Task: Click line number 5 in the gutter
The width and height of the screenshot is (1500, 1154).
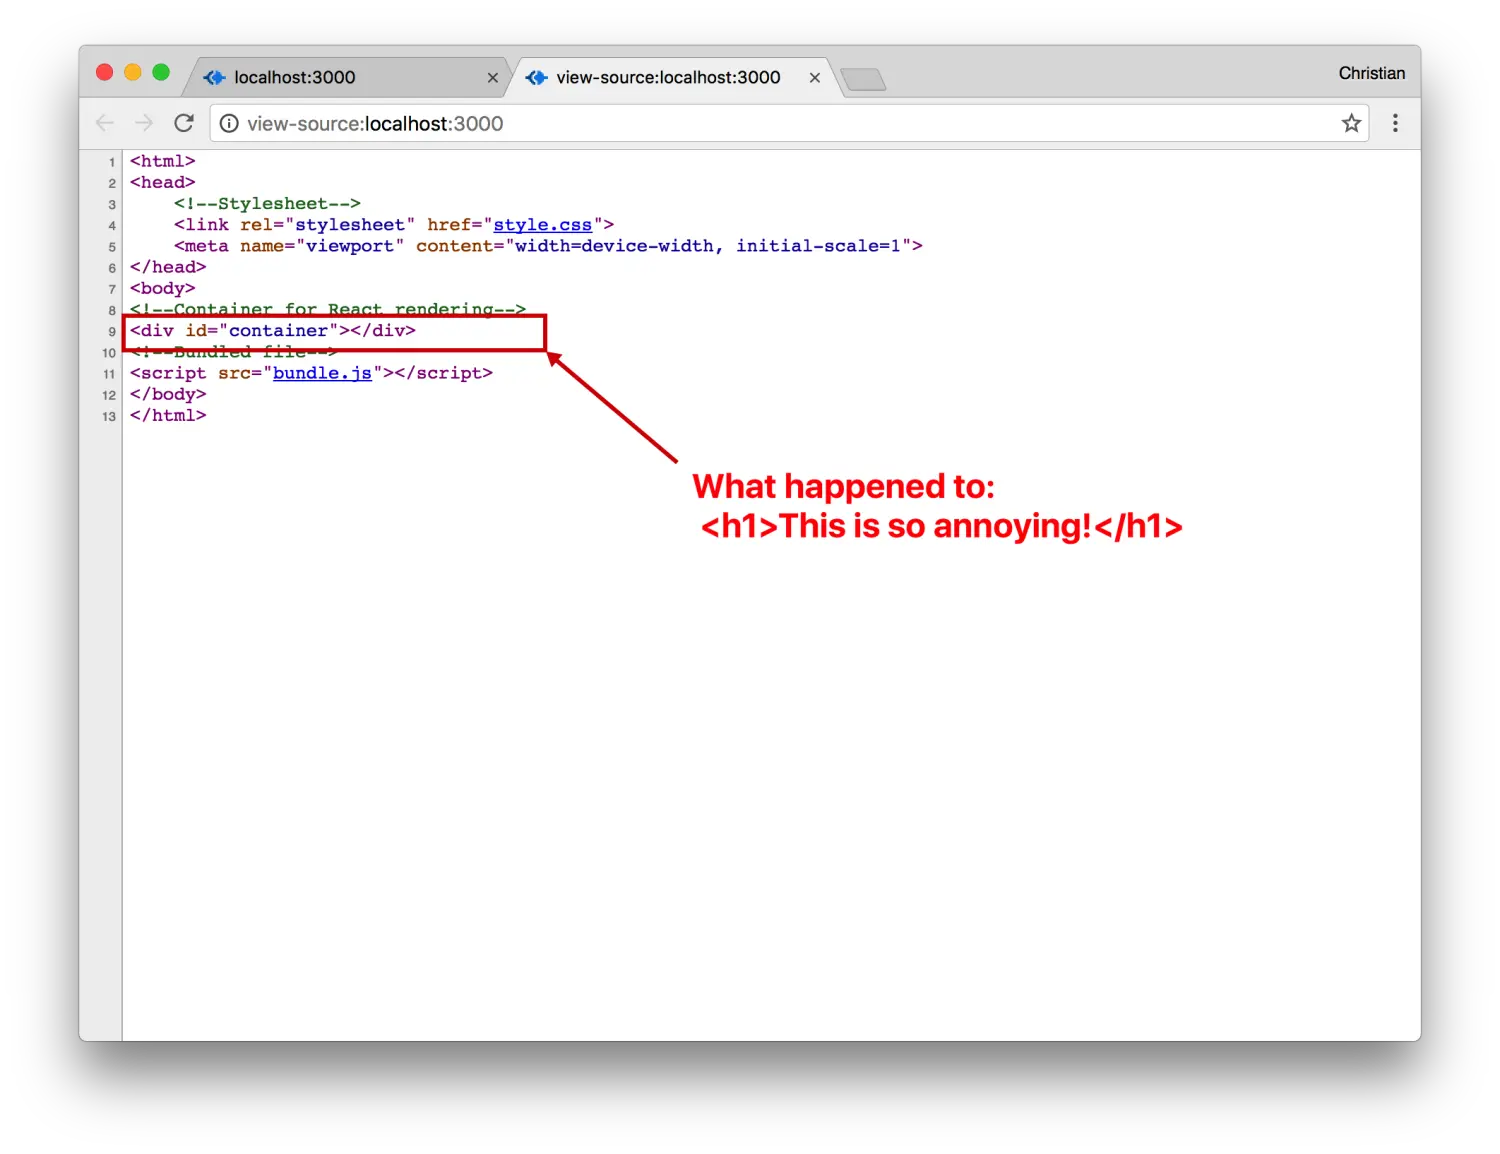Action: pyautogui.click(x=112, y=247)
